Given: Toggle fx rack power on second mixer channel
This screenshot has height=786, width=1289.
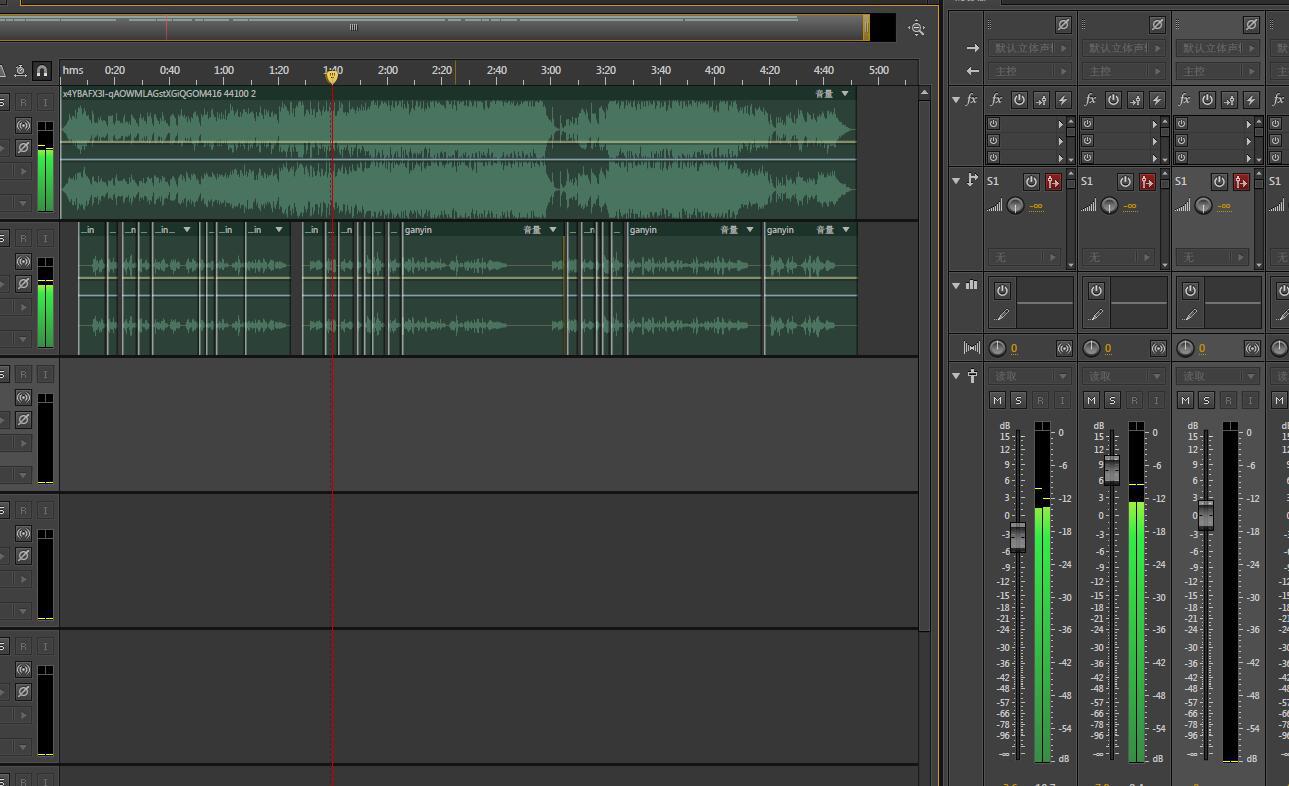Looking at the screenshot, I should 1113,100.
